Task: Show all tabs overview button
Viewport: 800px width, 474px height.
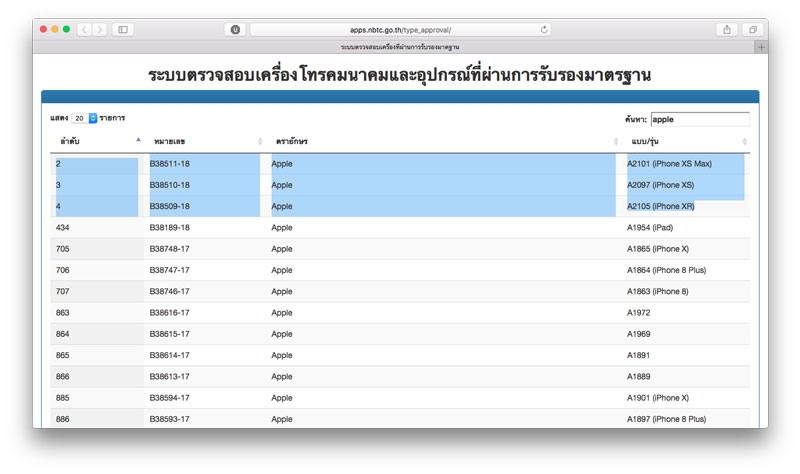Action: [x=753, y=30]
